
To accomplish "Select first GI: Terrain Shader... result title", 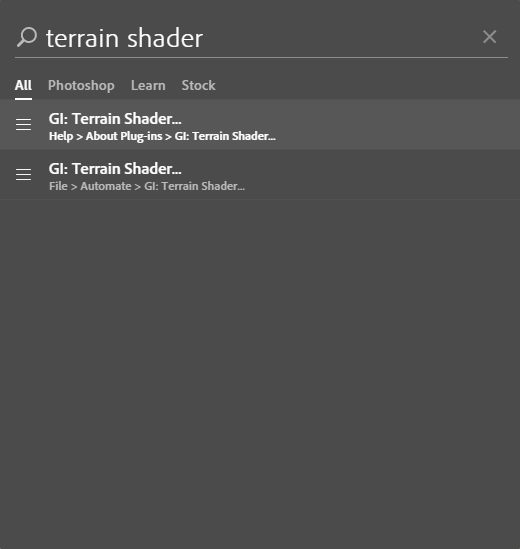I will (x=115, y=119).
